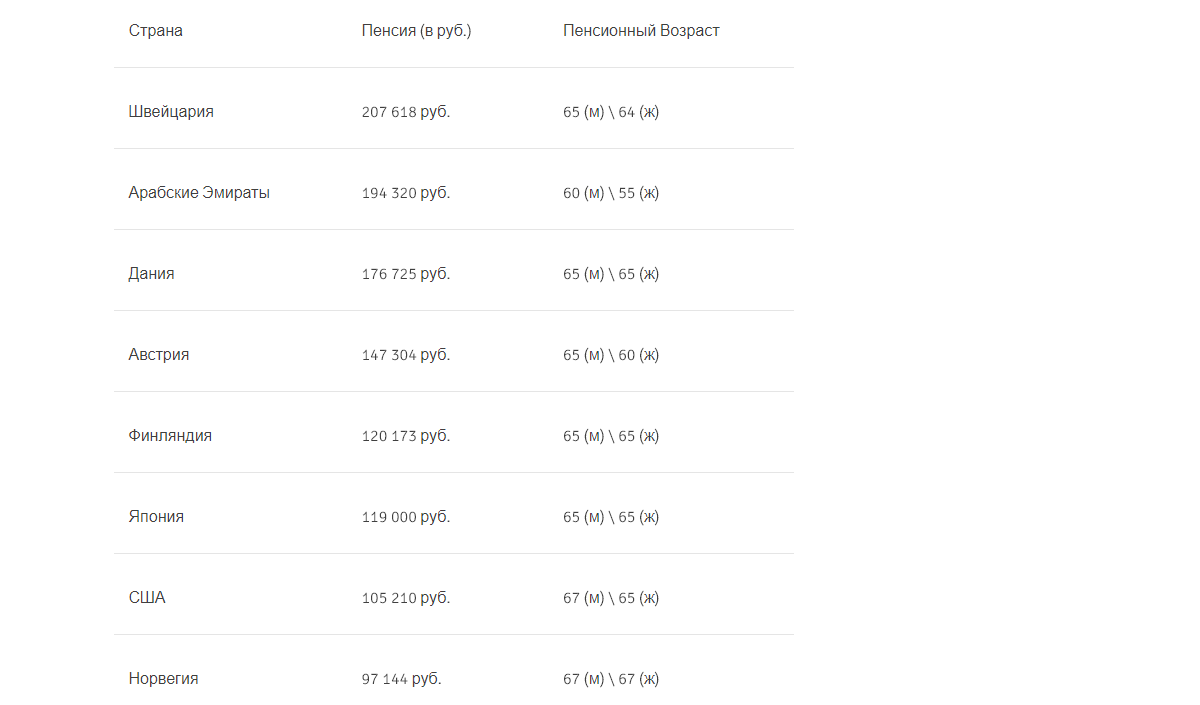Click retirement age 60 (м) \ 55 (ж)
The image size is (1200, 705).
(611, 193)
